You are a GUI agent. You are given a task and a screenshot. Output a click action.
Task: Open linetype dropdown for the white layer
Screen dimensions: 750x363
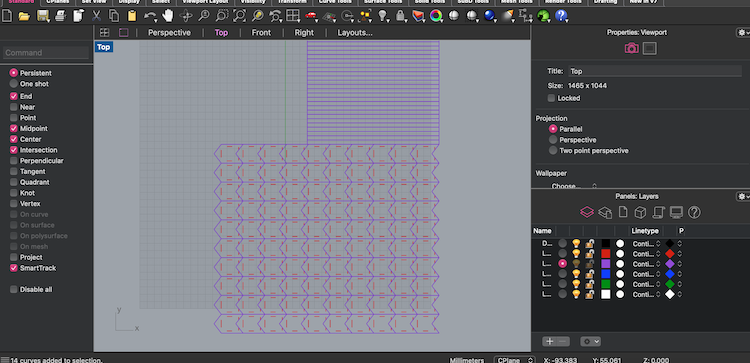[x=646, y=295]
